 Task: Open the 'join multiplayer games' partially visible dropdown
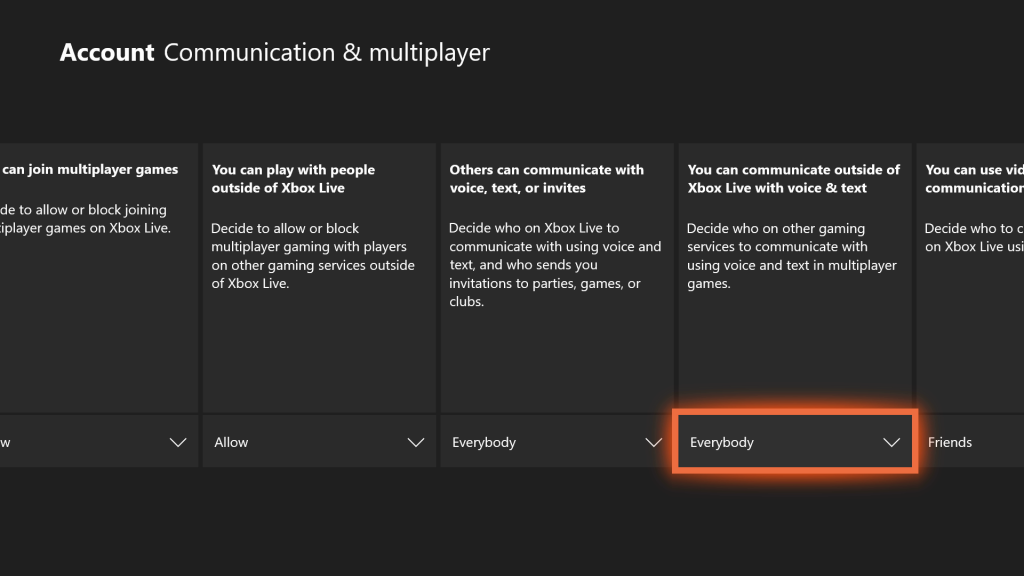[99, 442]
